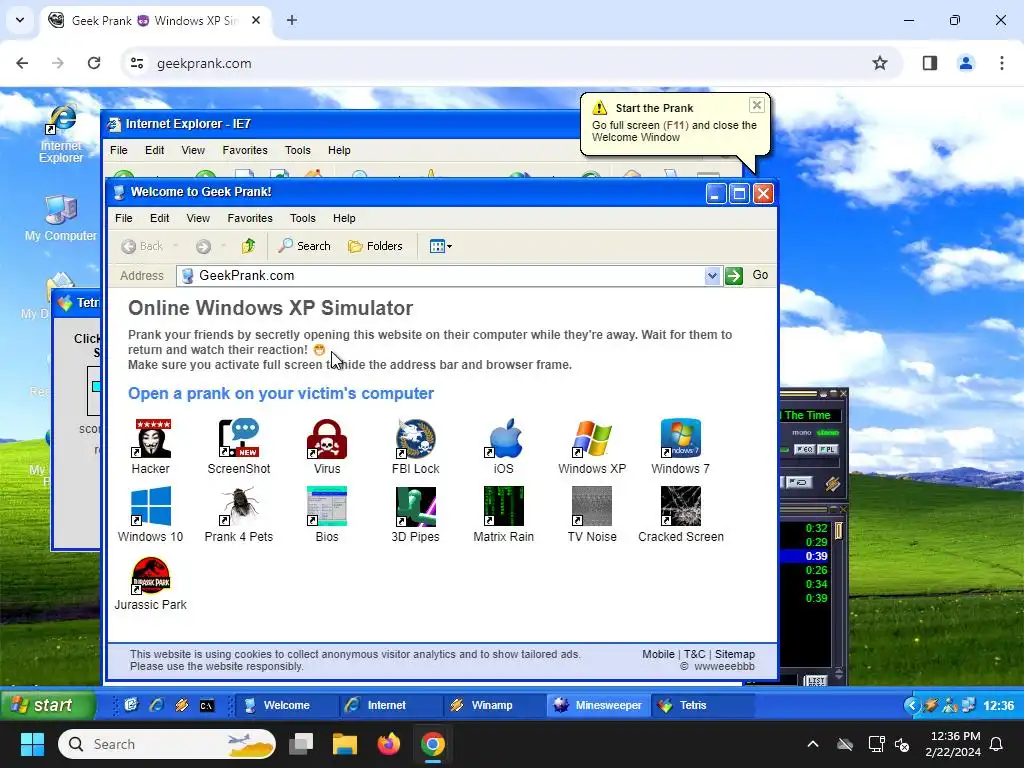Reload the geekprank.com page
This screenshot has width=1024, height=768.
[94, 63]
